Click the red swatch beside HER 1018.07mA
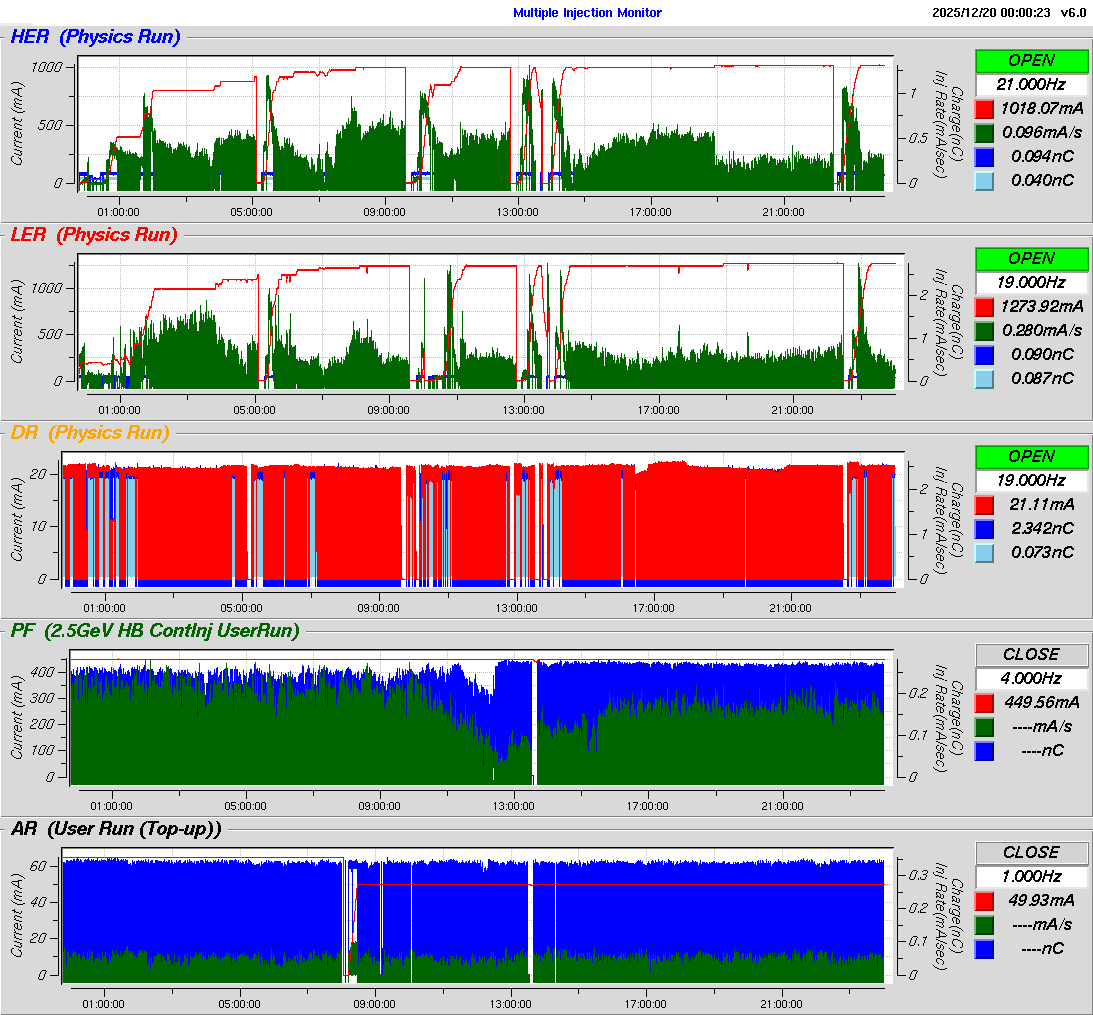1093x1015 pixels. click(x=984, y=108)
